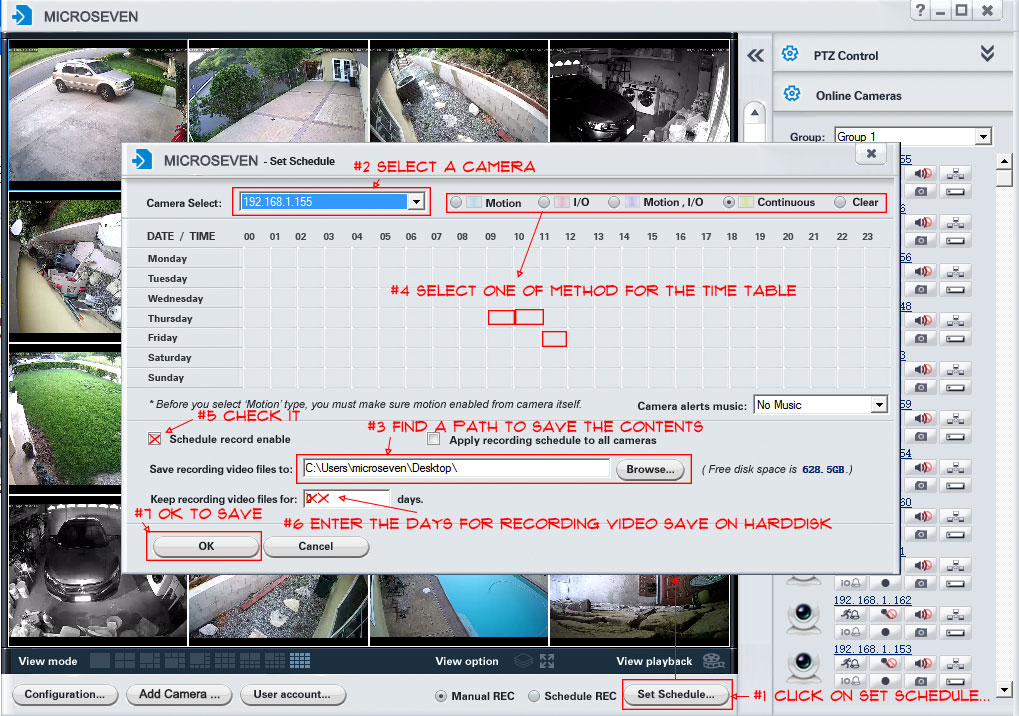The image size is (1019, 716).
Task: Select the Motion, I/O recording type radio button
Action: (x=614, y=202)
